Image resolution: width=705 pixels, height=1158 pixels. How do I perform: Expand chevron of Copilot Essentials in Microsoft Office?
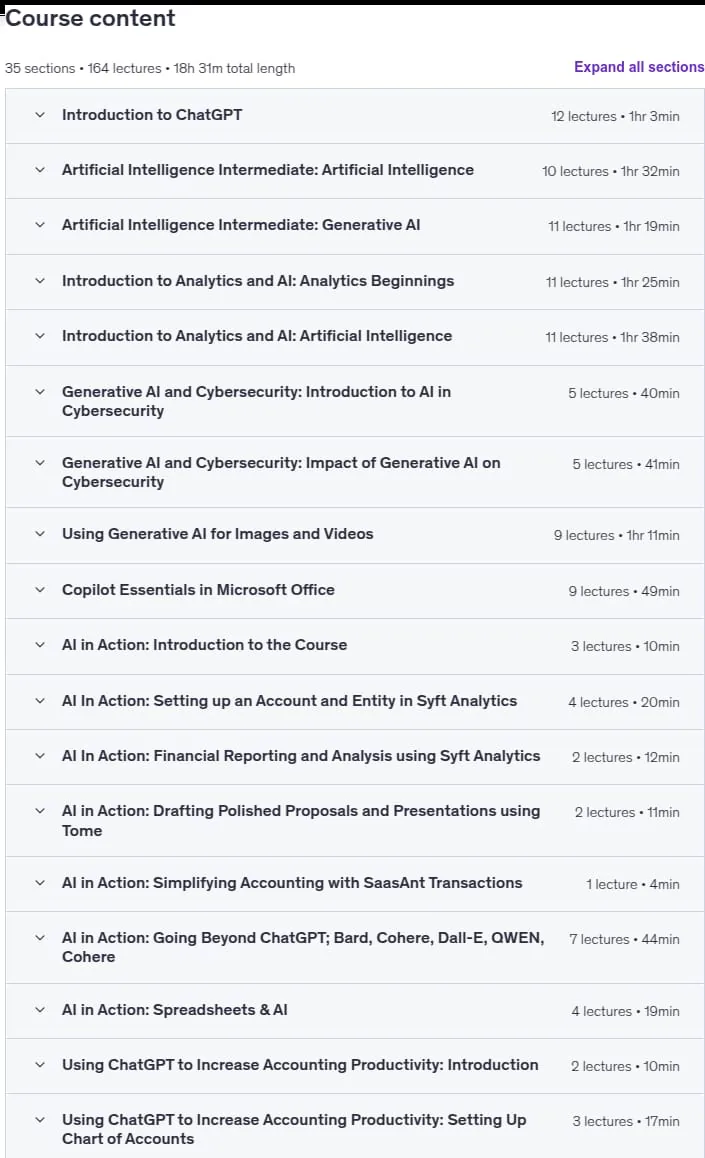coord(40,590)
